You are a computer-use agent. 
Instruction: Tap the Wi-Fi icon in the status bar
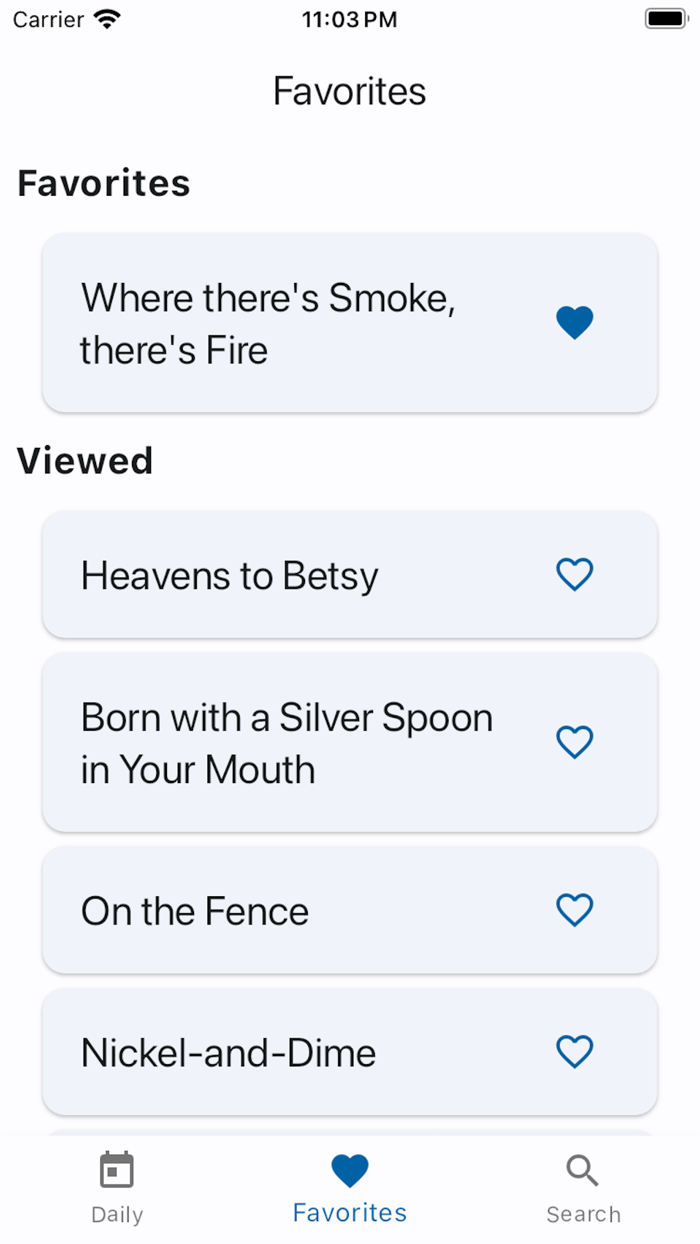coord(103,17)
